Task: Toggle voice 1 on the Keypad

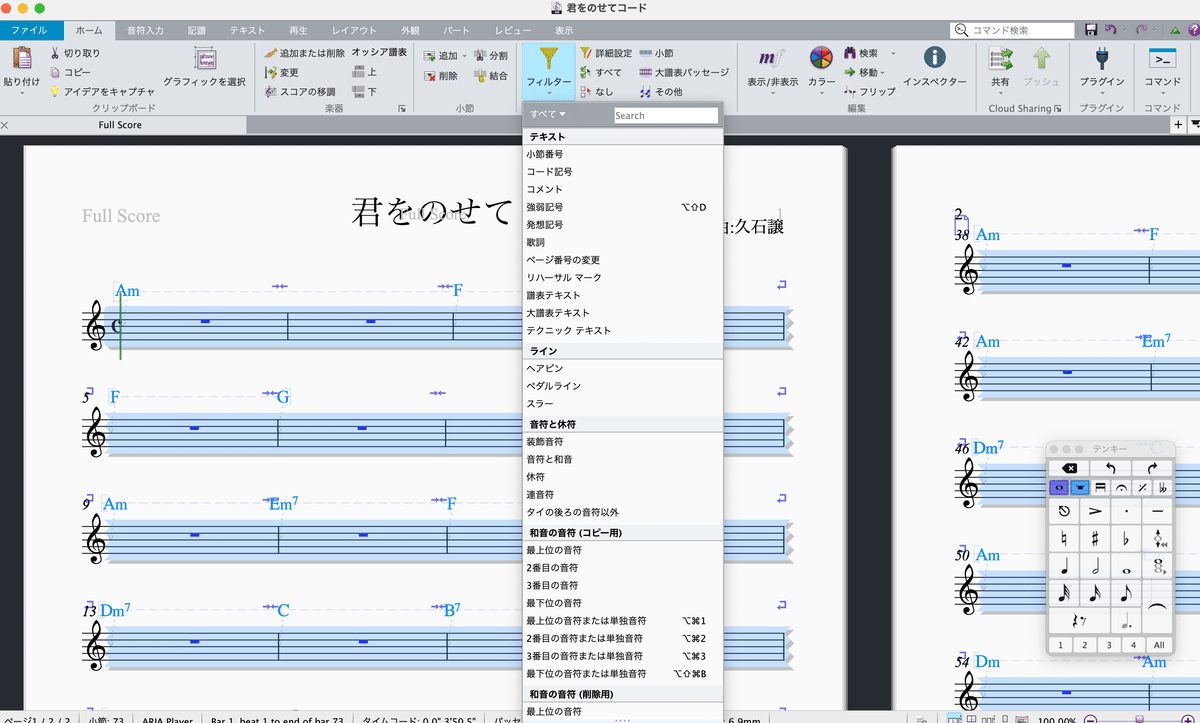Action: [x=1060, y=645]
